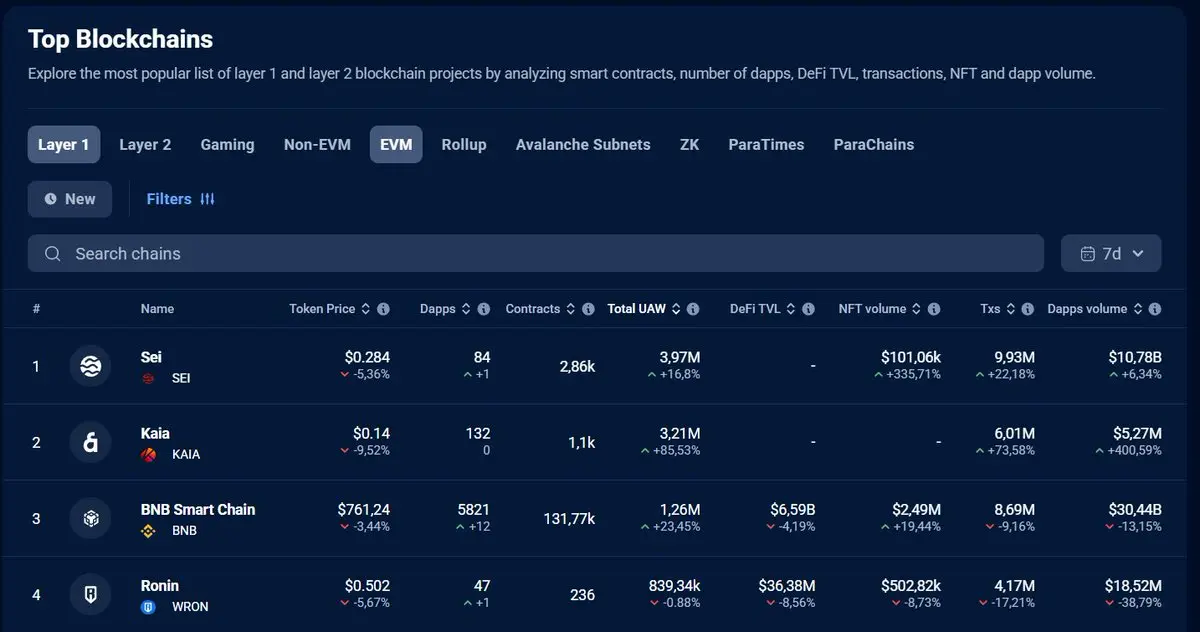Screen dimensions: 1200x632
Task: Sort by Total UAW using sort arrows
Action: [675, 309]
